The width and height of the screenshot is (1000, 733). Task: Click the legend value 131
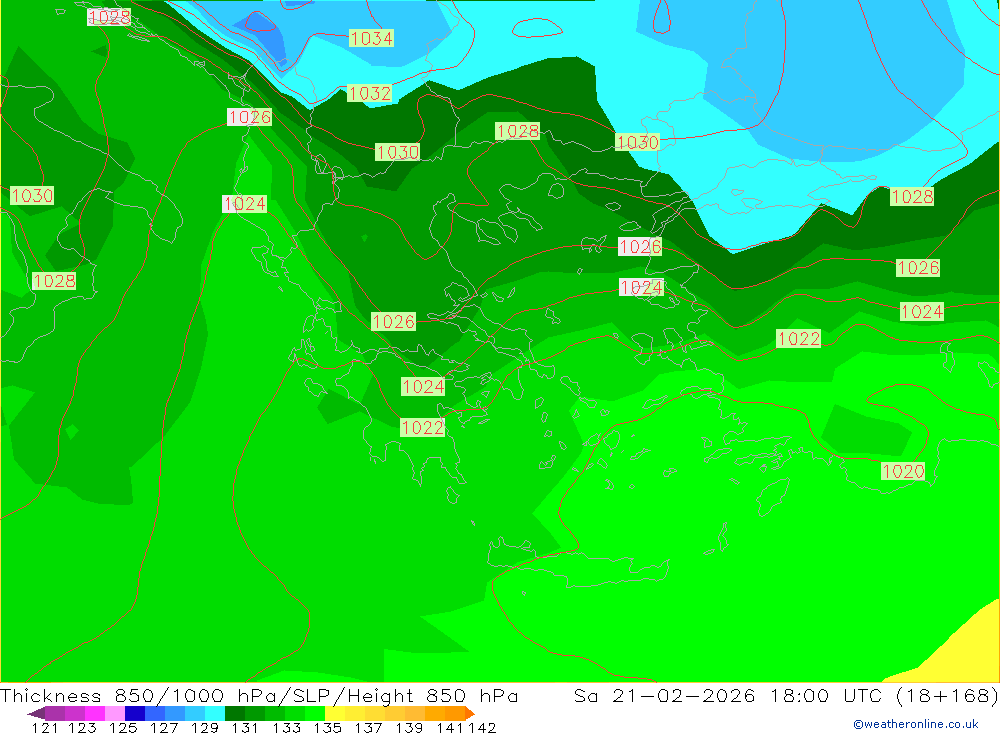tap(245, 728)
